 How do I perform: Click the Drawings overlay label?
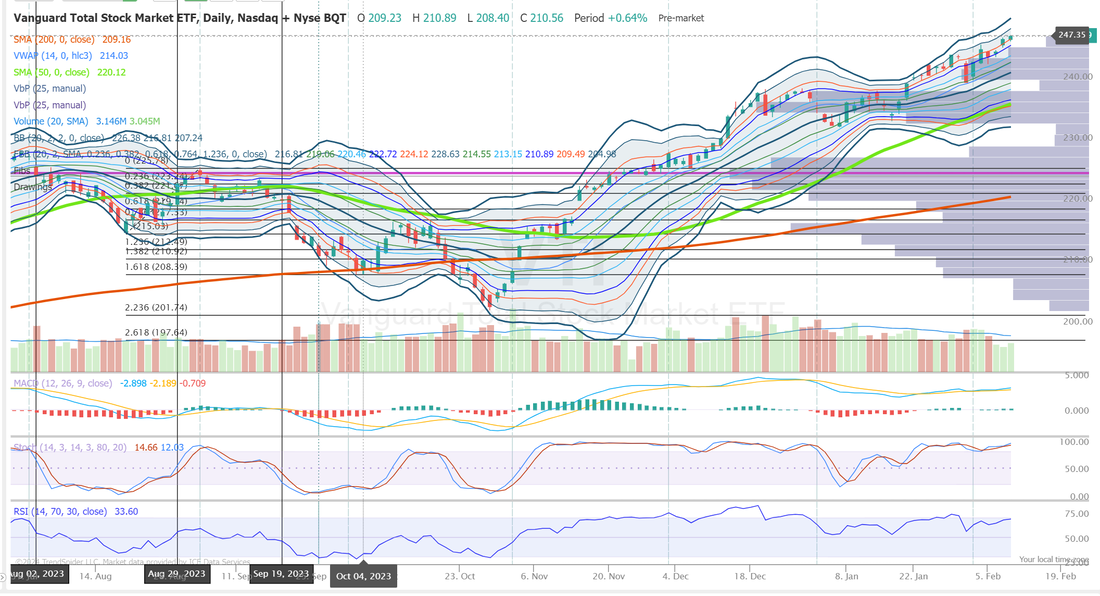(32, 187)
